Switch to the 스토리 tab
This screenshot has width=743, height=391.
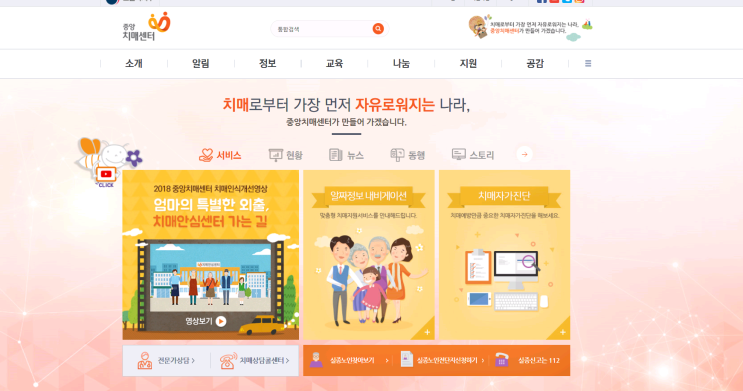pyautogui.click(x=473, y=155)
